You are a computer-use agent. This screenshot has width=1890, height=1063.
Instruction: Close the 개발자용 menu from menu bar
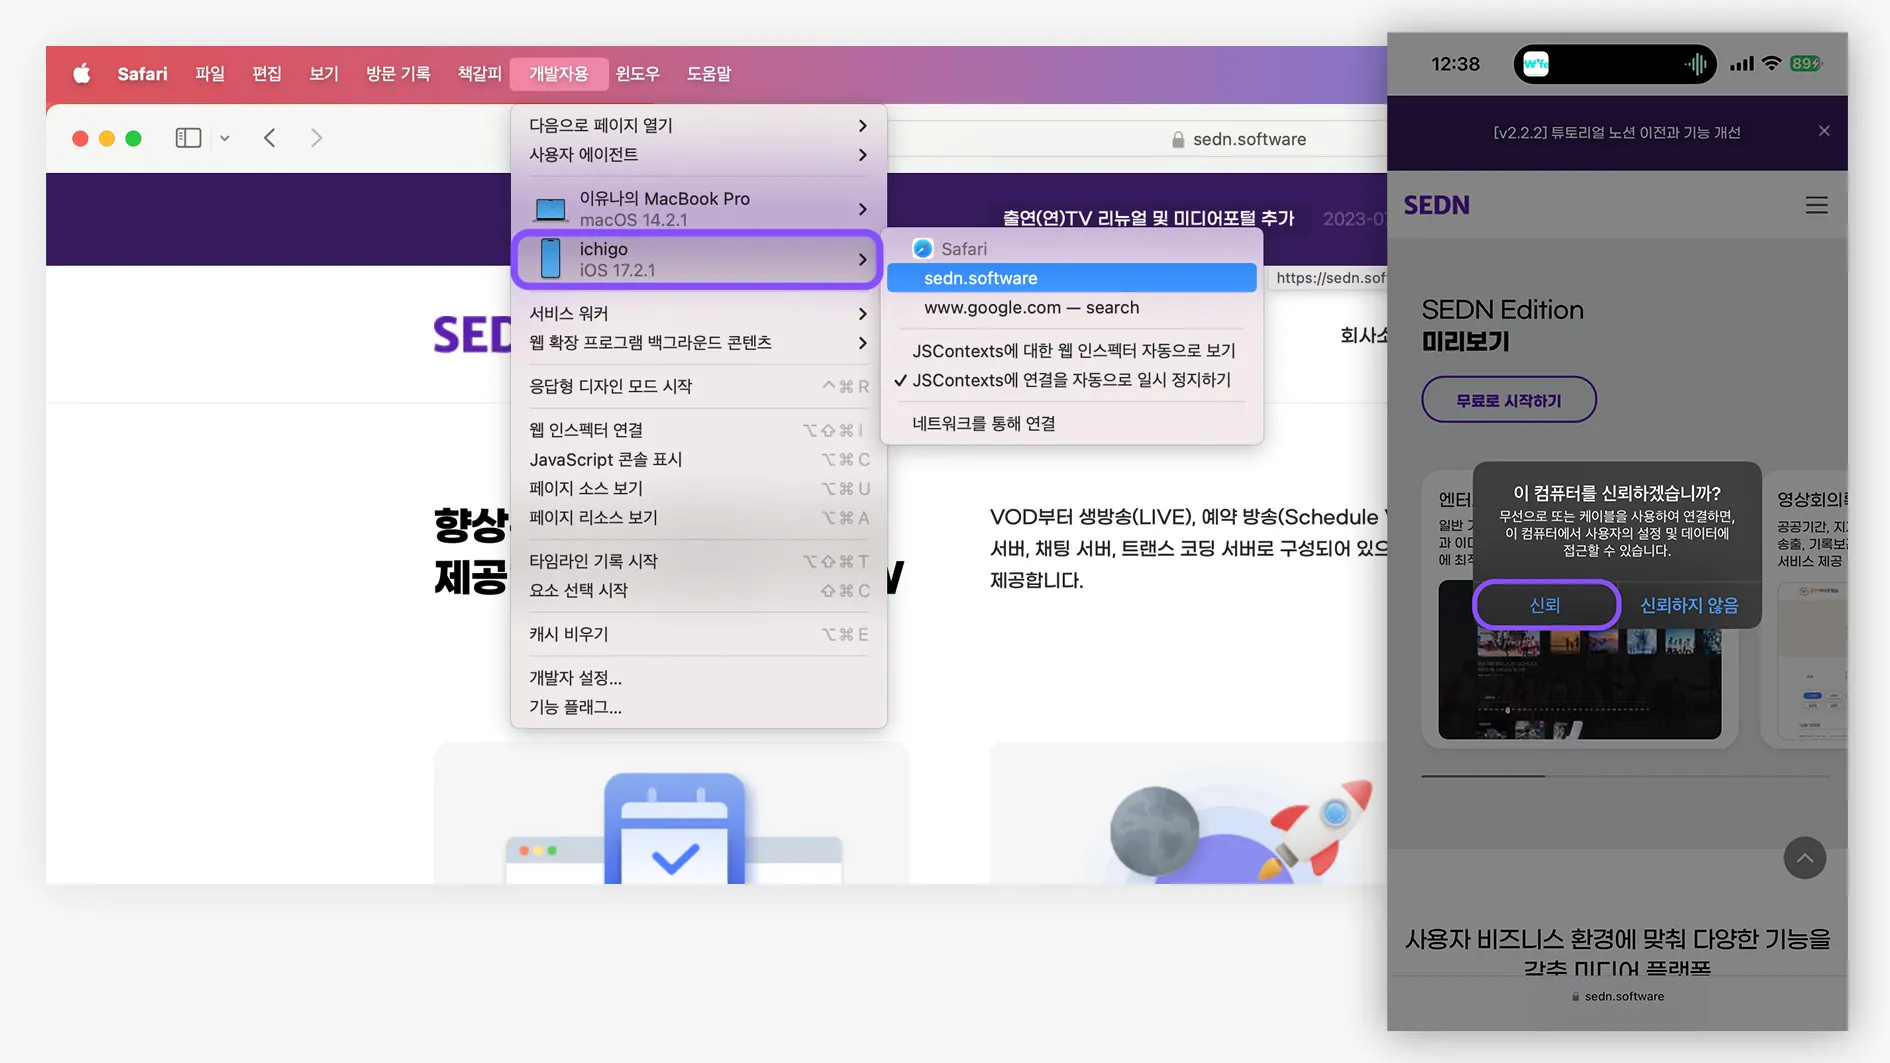click(558, 73)
